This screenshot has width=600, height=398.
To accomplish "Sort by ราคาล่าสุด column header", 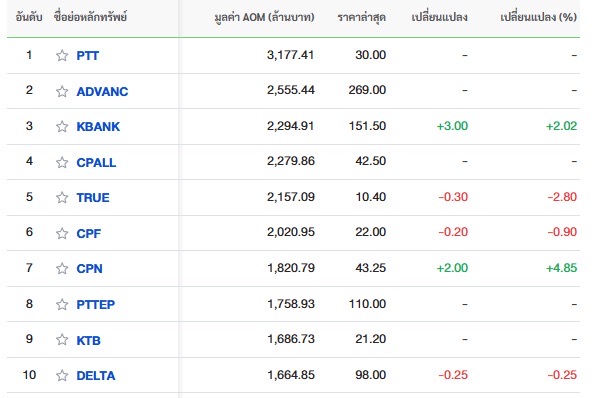I will pyautogui.click(x=362, y=17).
